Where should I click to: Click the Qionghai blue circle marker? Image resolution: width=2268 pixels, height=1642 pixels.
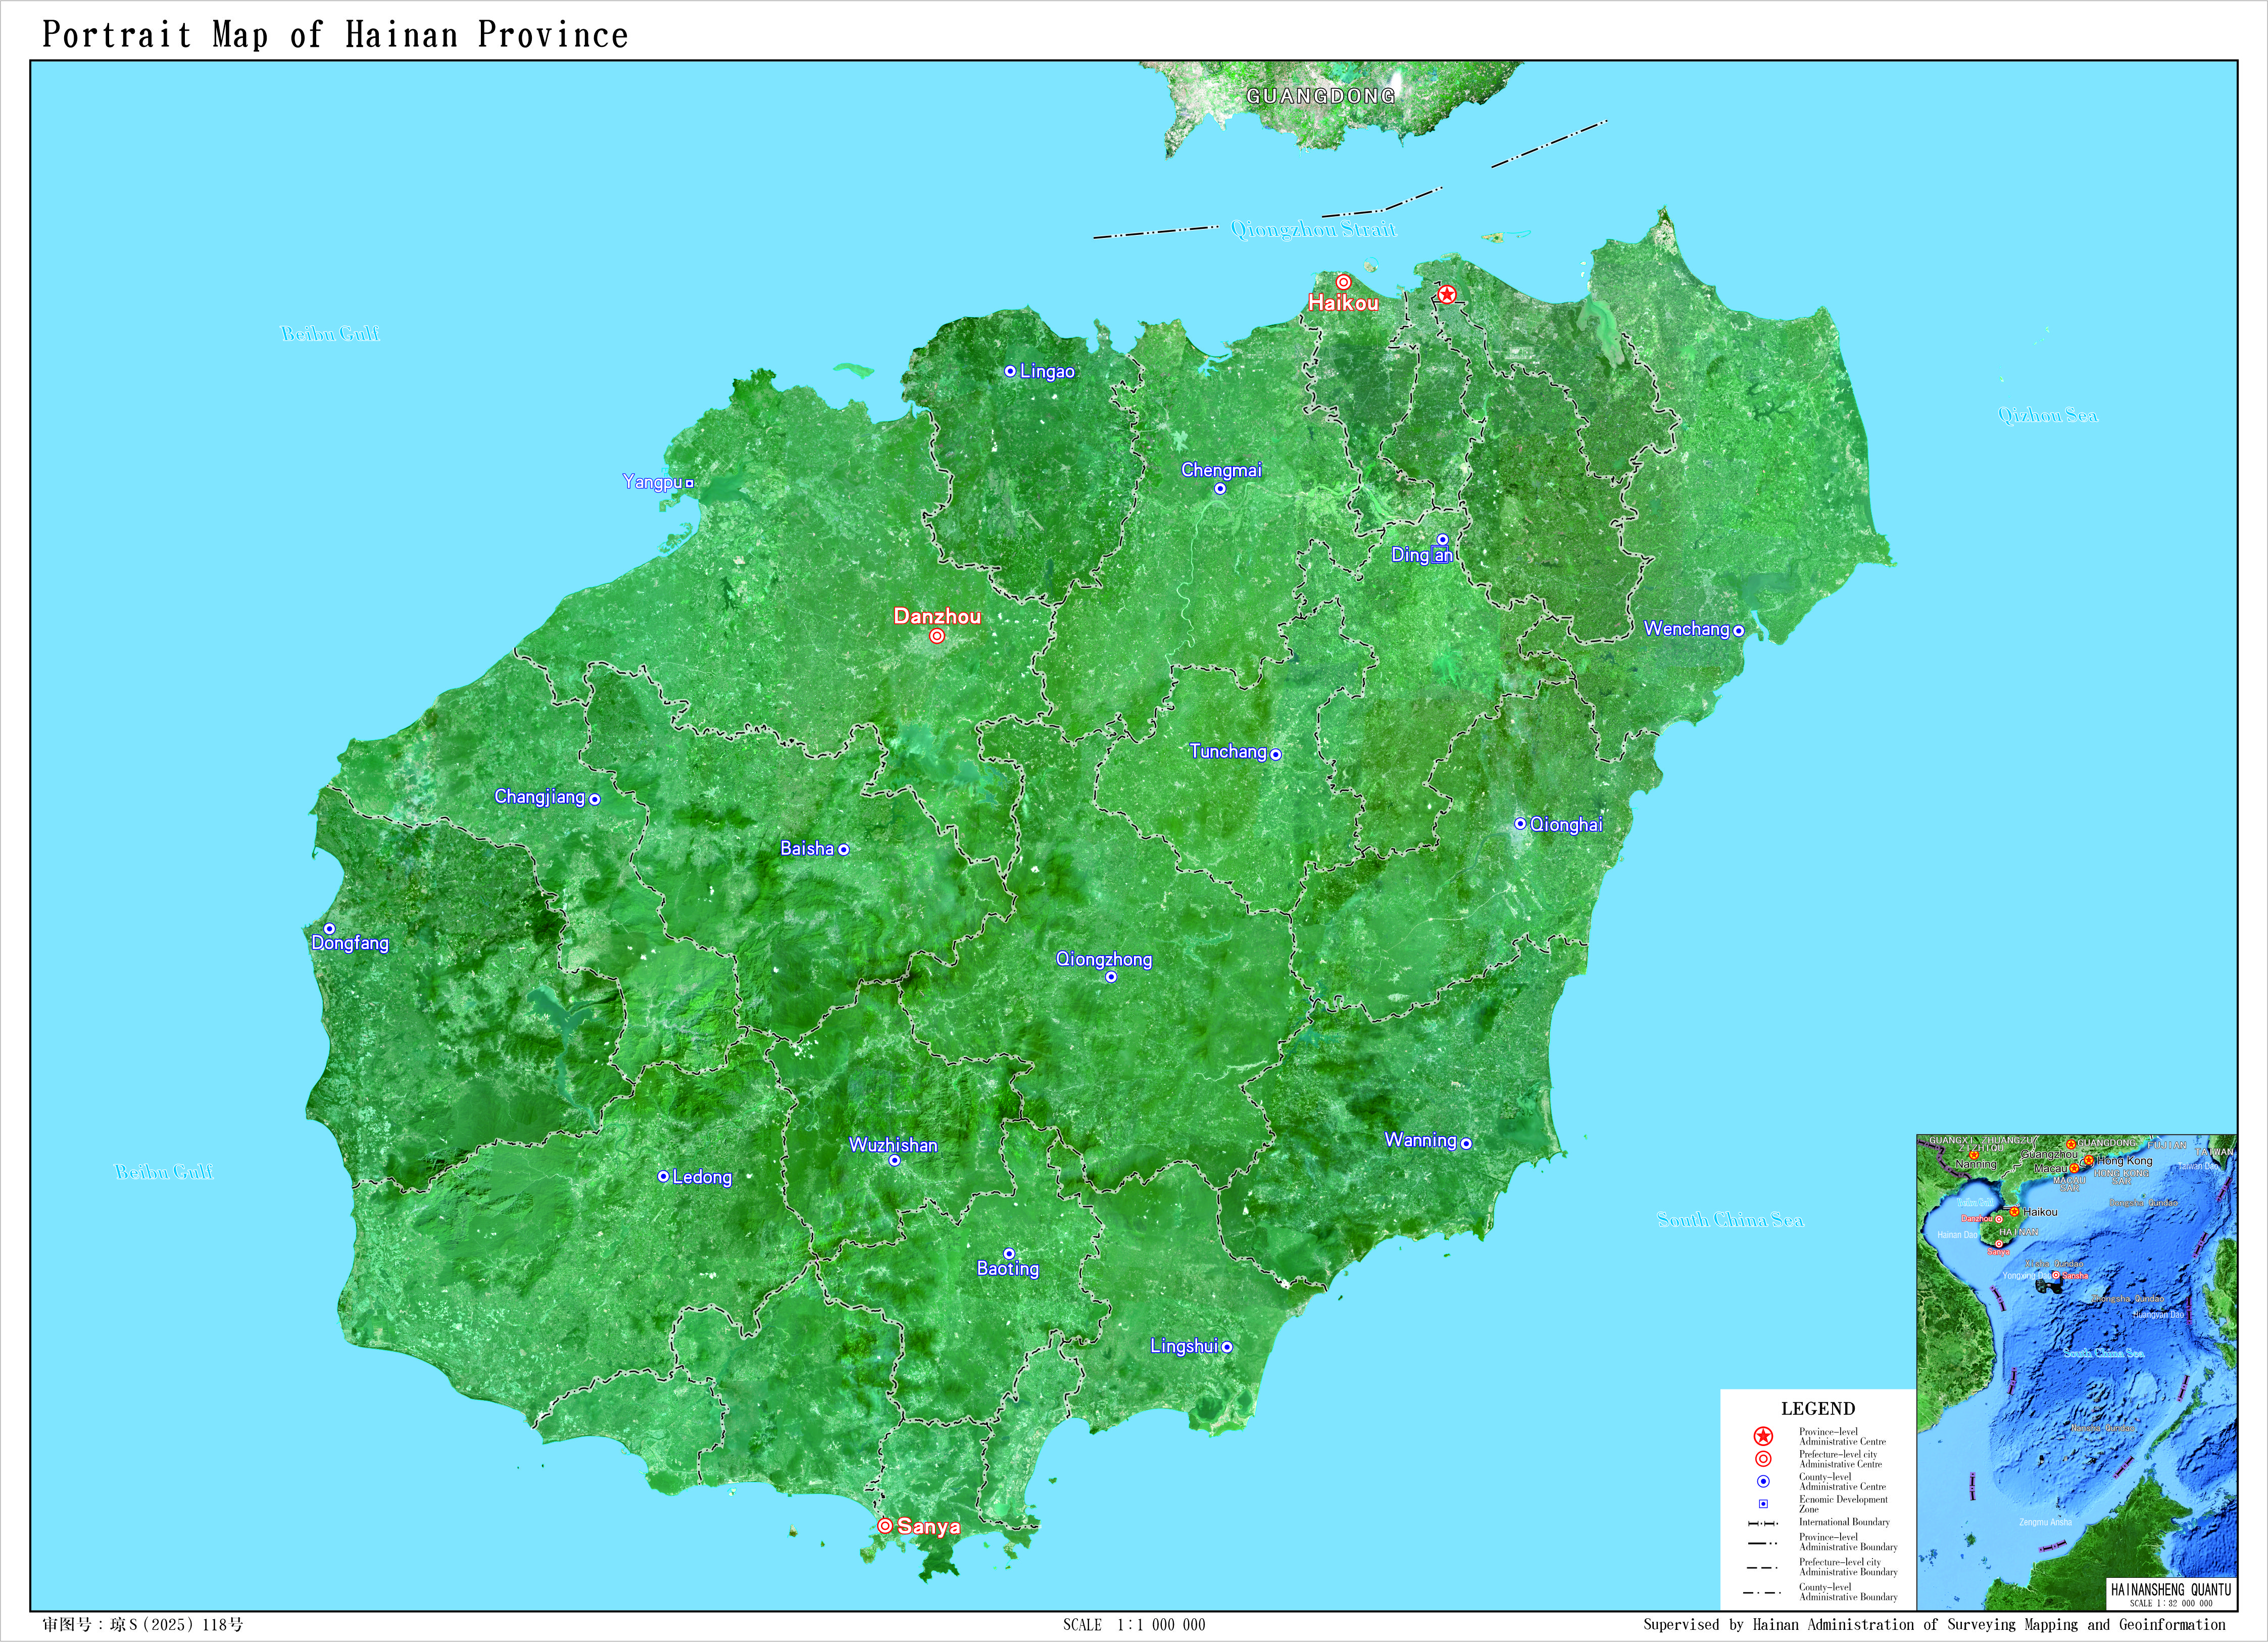pyautogui.click(x=1520, y=824)
